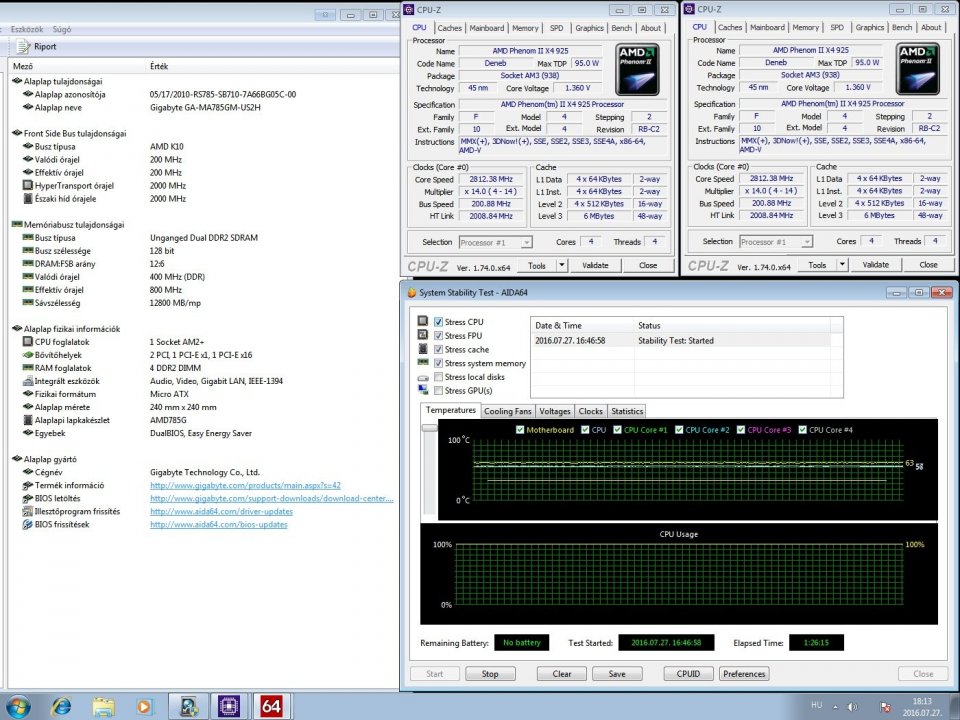This screenshot has height=720, width=960.
Task: Click the Stress GPU(s) monitor icon
Action: (x=422, y=390)
